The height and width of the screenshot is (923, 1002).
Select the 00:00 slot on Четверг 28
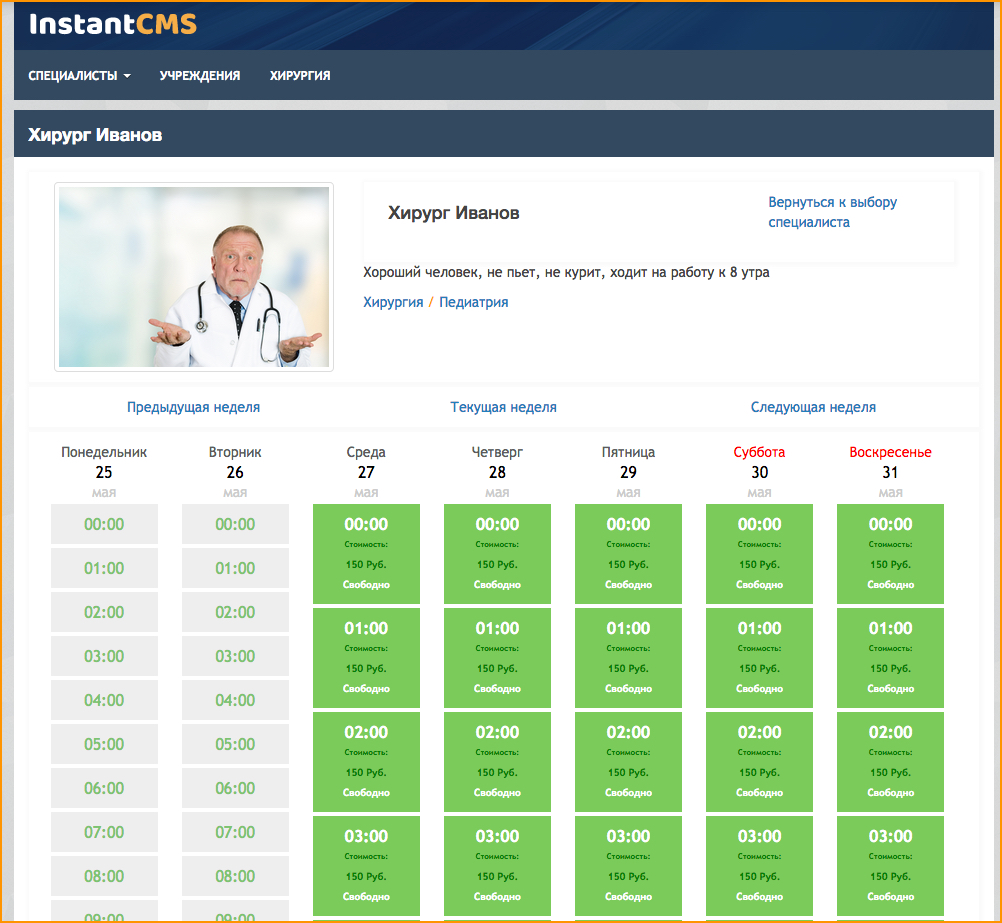(x=497, y=554)
